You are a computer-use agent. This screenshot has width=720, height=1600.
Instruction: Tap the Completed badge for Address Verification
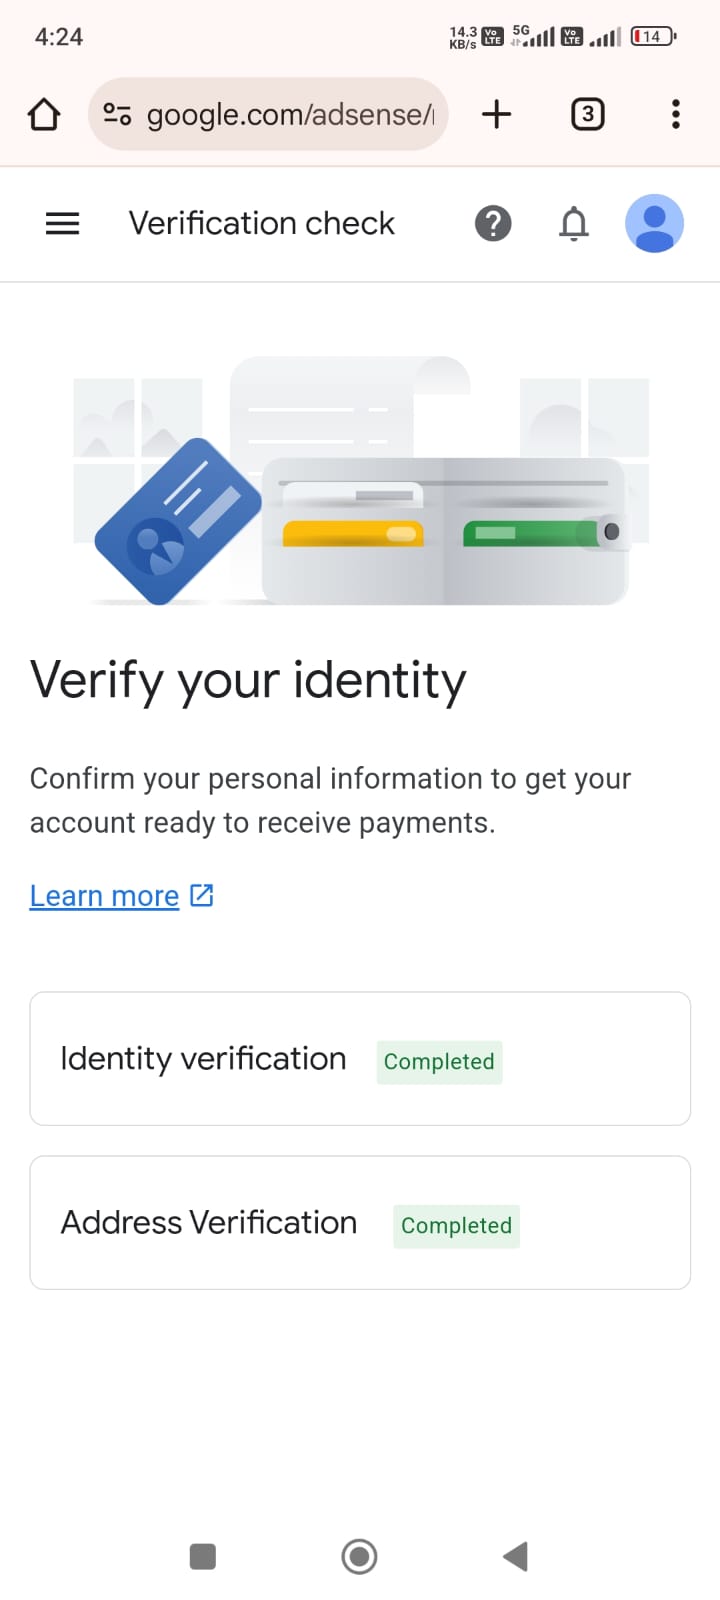tap(456, 1226)
